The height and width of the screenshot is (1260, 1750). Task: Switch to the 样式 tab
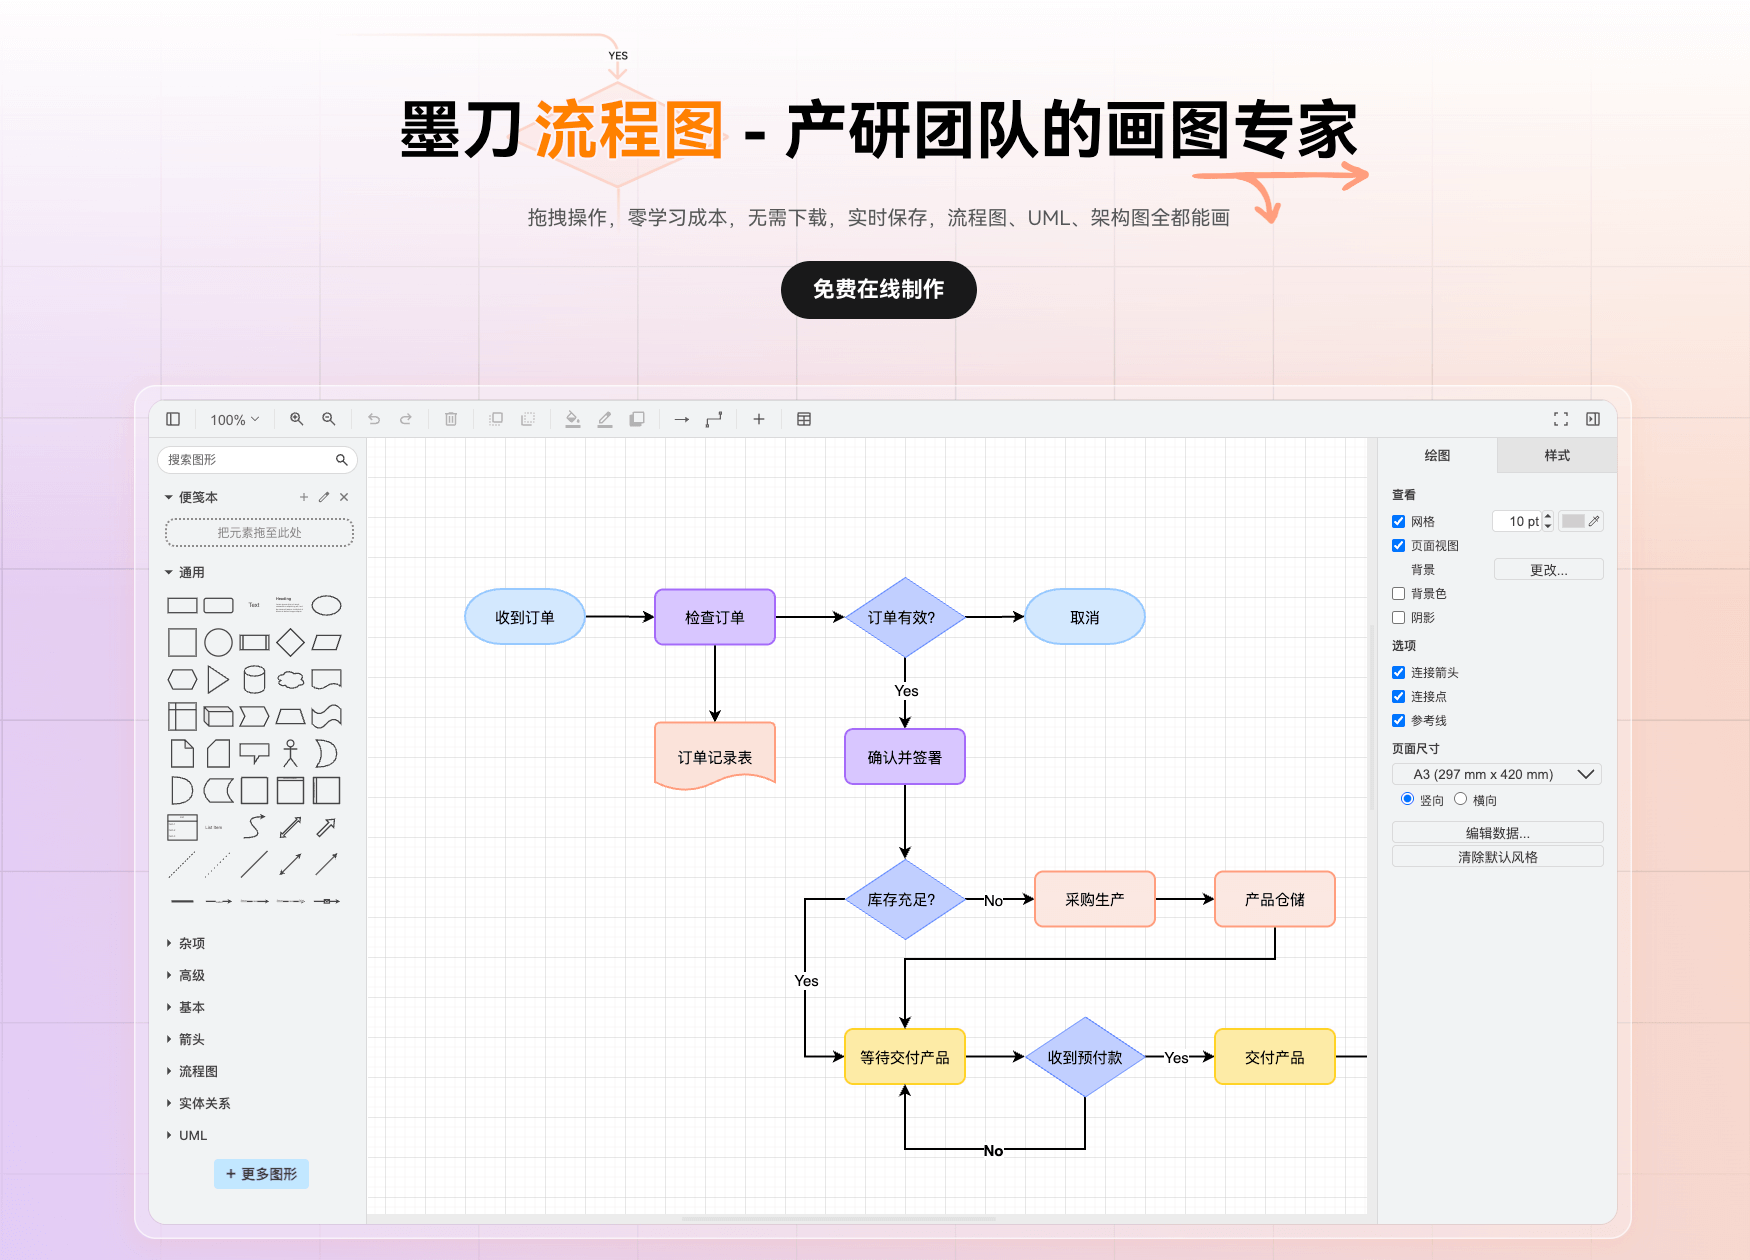(1556, 455)
